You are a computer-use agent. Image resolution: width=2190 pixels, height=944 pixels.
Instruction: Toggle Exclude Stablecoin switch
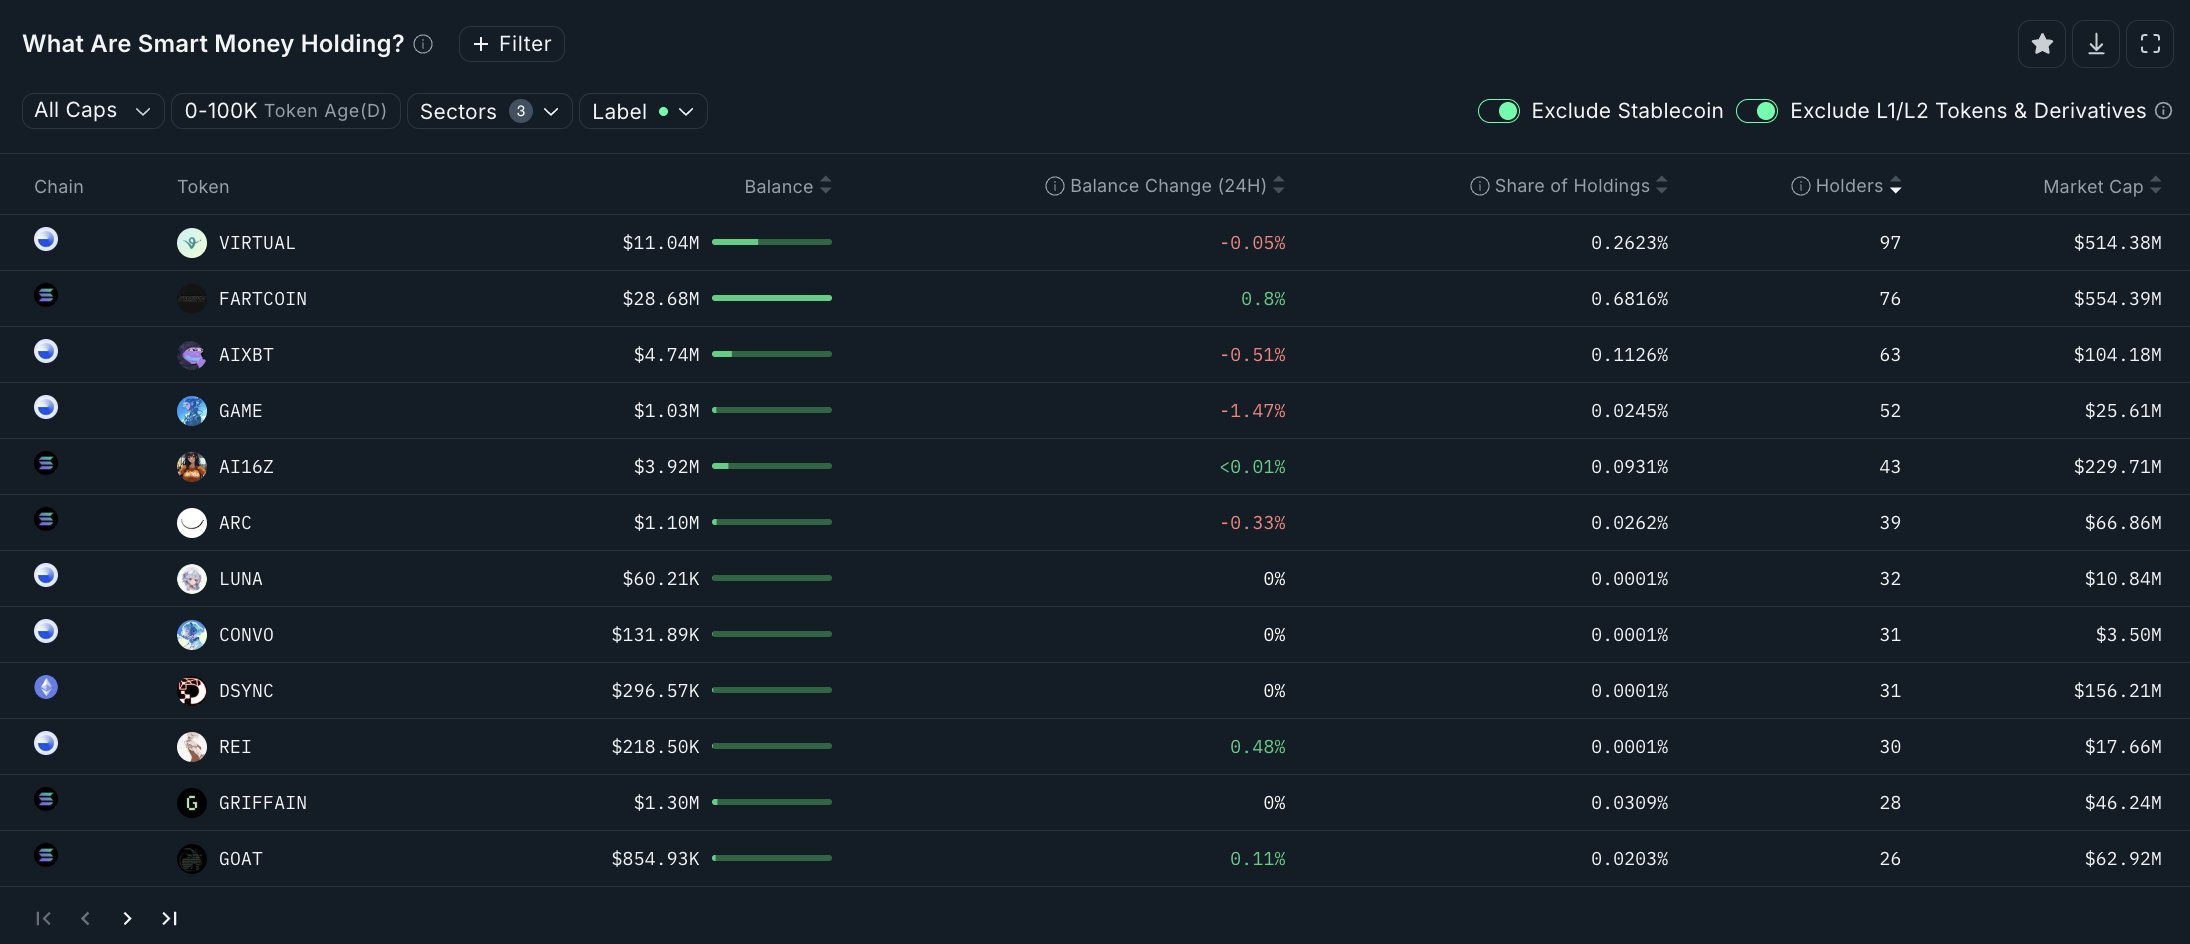[x=1498, y=111]
